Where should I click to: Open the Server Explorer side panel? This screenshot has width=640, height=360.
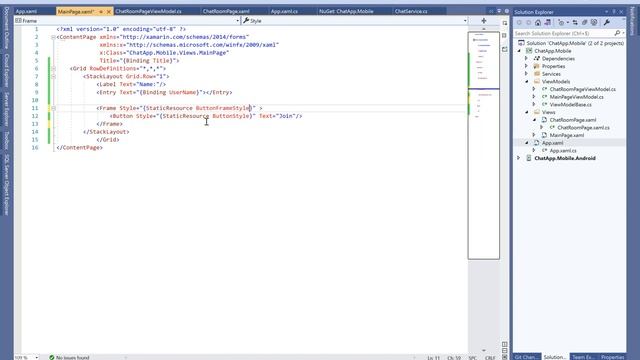7,109
